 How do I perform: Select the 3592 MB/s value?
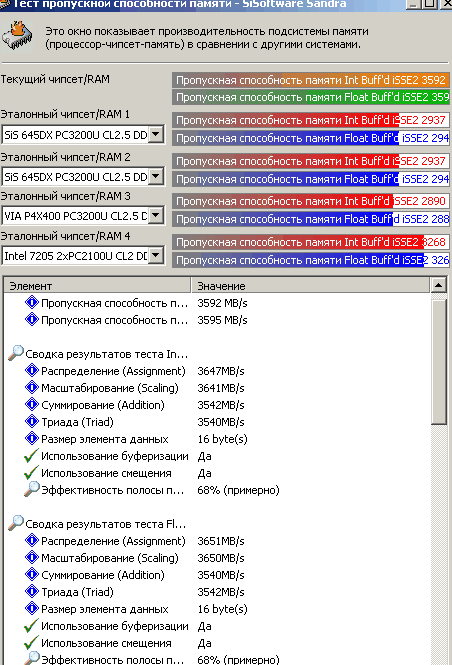(222, 303)
